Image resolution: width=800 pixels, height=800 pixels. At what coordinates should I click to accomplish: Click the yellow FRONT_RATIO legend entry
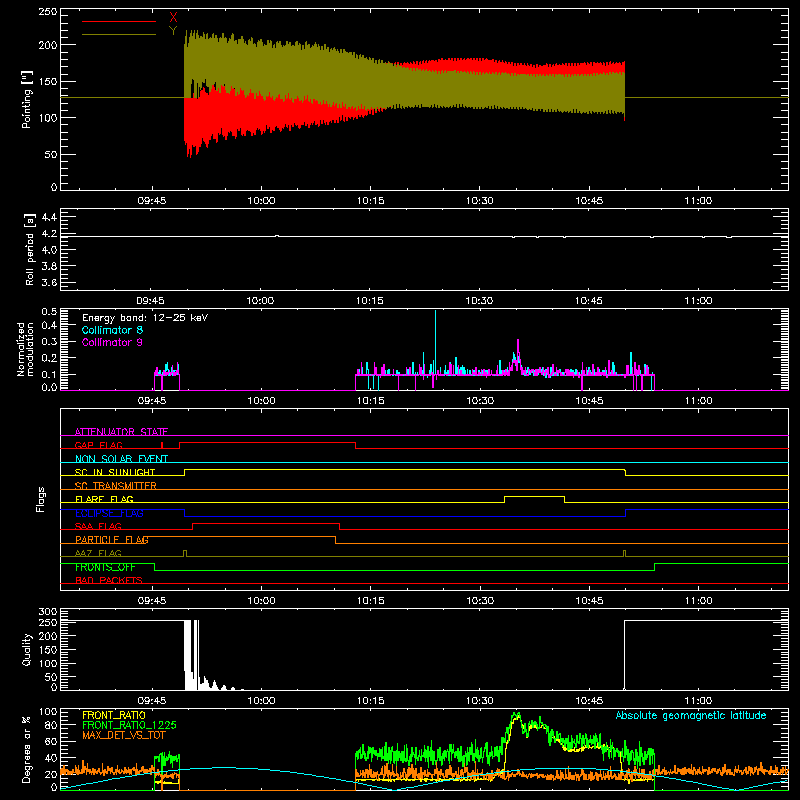[114, 715]
